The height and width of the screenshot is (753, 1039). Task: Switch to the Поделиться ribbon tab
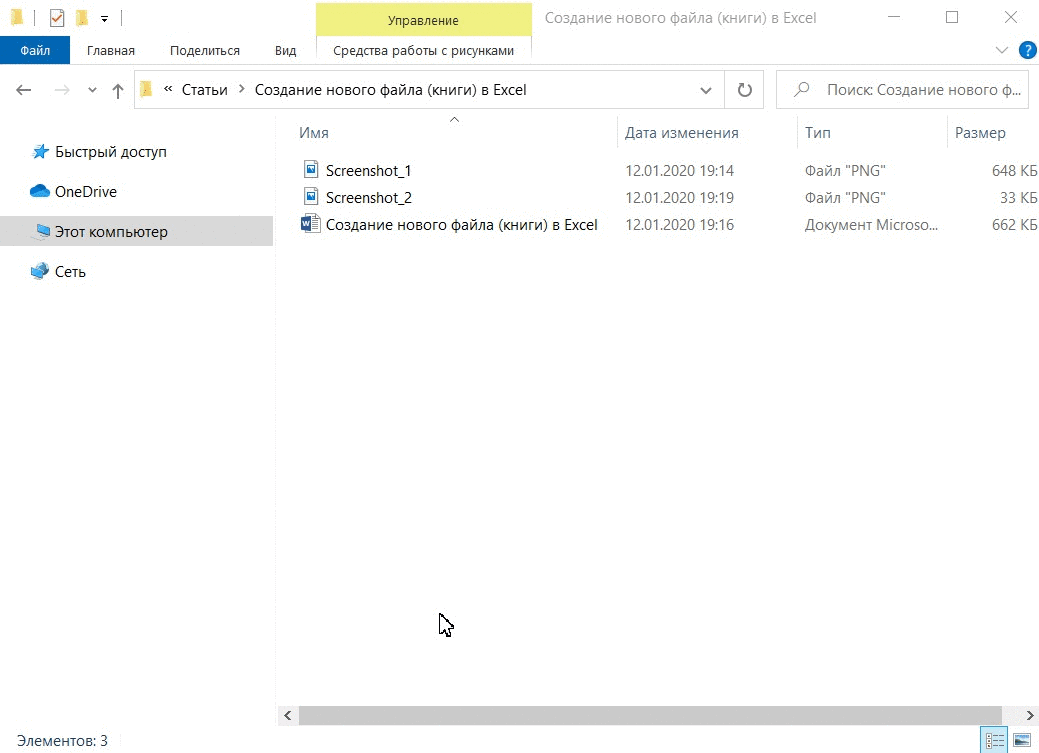(x=205, y=50)
